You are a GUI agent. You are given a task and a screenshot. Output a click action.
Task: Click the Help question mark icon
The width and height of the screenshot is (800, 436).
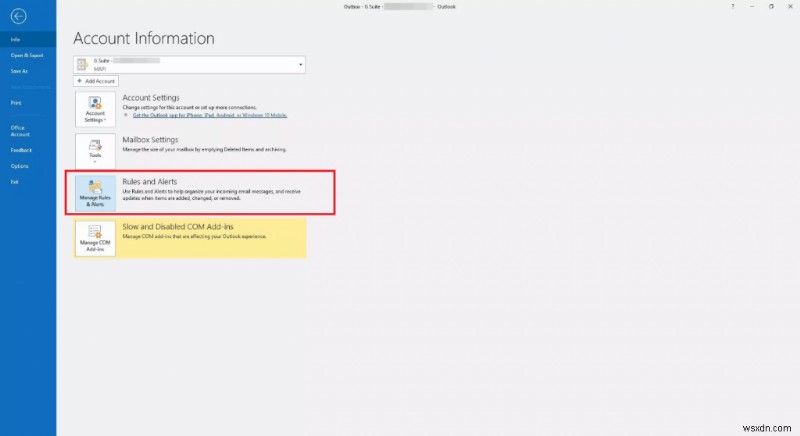click(733, 7)
